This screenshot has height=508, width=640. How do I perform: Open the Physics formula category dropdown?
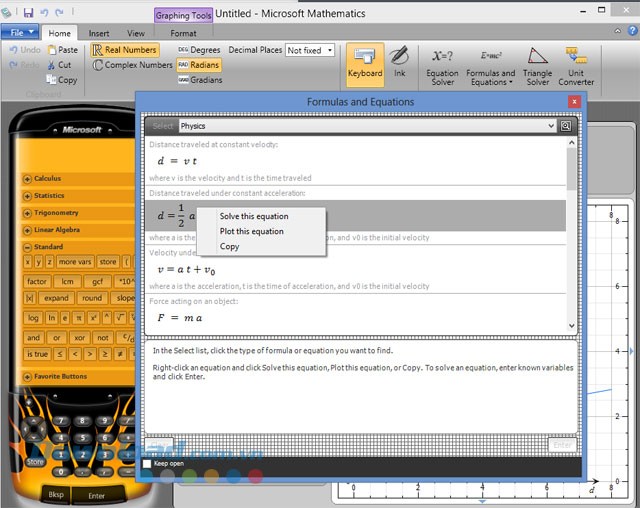[x=366, y=127]
